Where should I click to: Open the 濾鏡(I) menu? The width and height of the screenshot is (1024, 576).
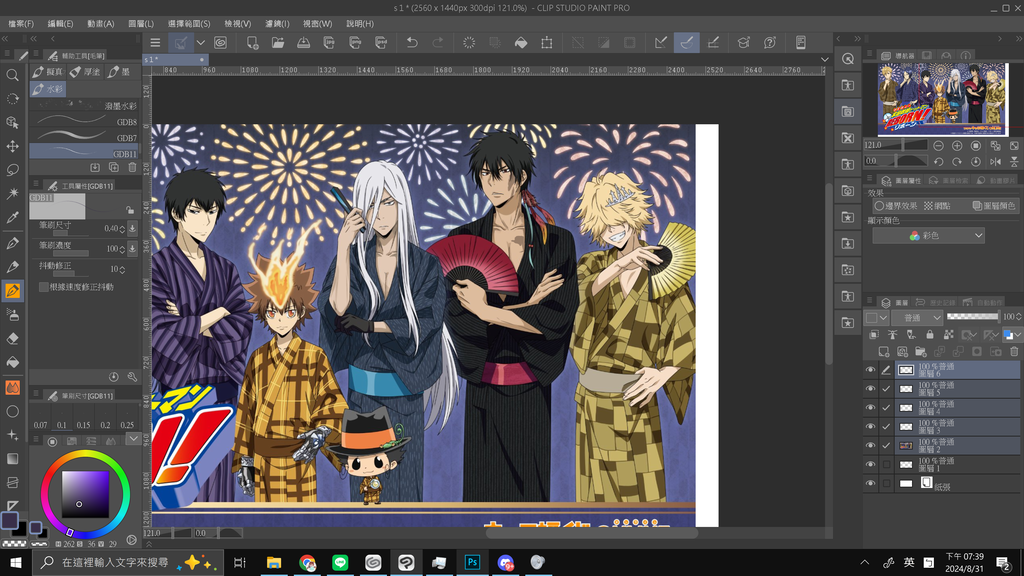click(x=277, y=24)
